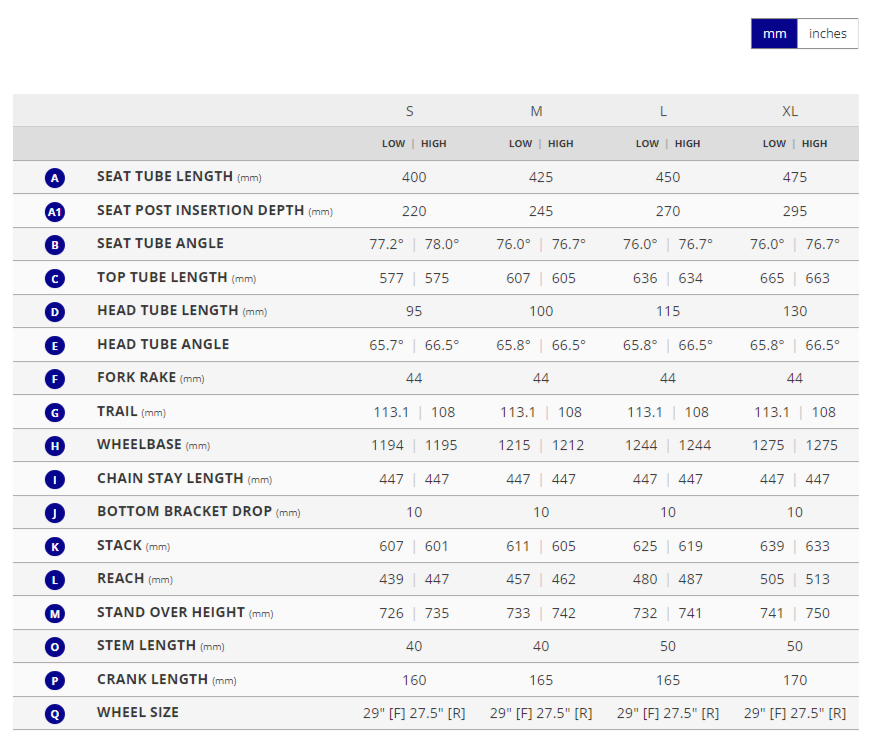Click the K badge for Stack
This screenshot has height=749, width=872.
click(x=55, y=547)
